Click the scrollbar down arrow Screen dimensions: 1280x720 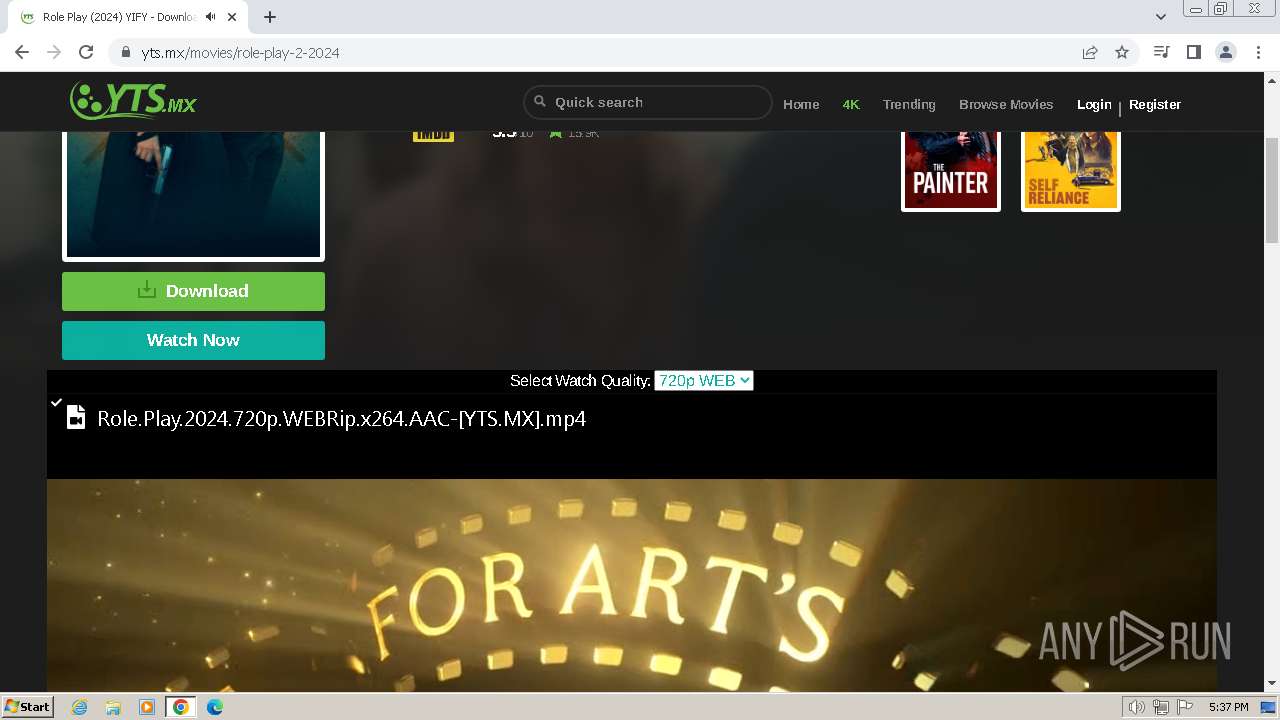click(1272, 684)
